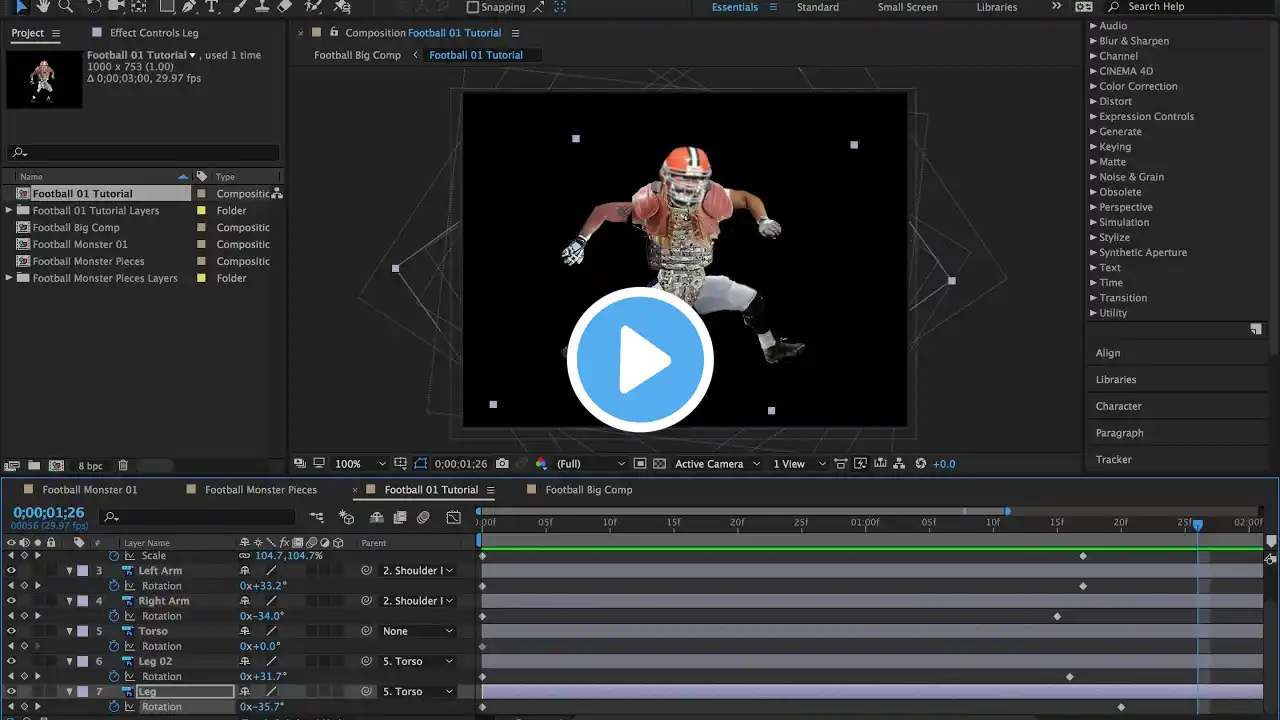This screenshot has height=720, width=1280.
Task: Toggle the transparency grid icon
Action: pyautogui.click(x=659, y=464)
